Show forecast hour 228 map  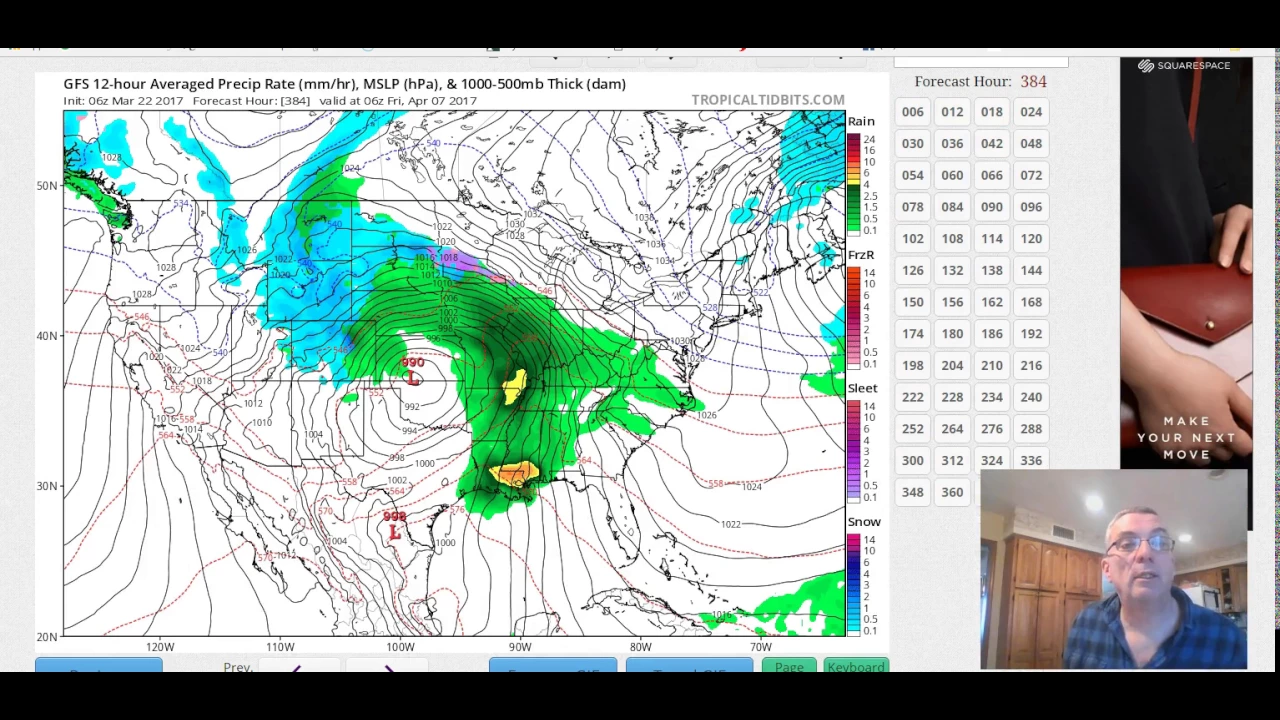point(952,397)
